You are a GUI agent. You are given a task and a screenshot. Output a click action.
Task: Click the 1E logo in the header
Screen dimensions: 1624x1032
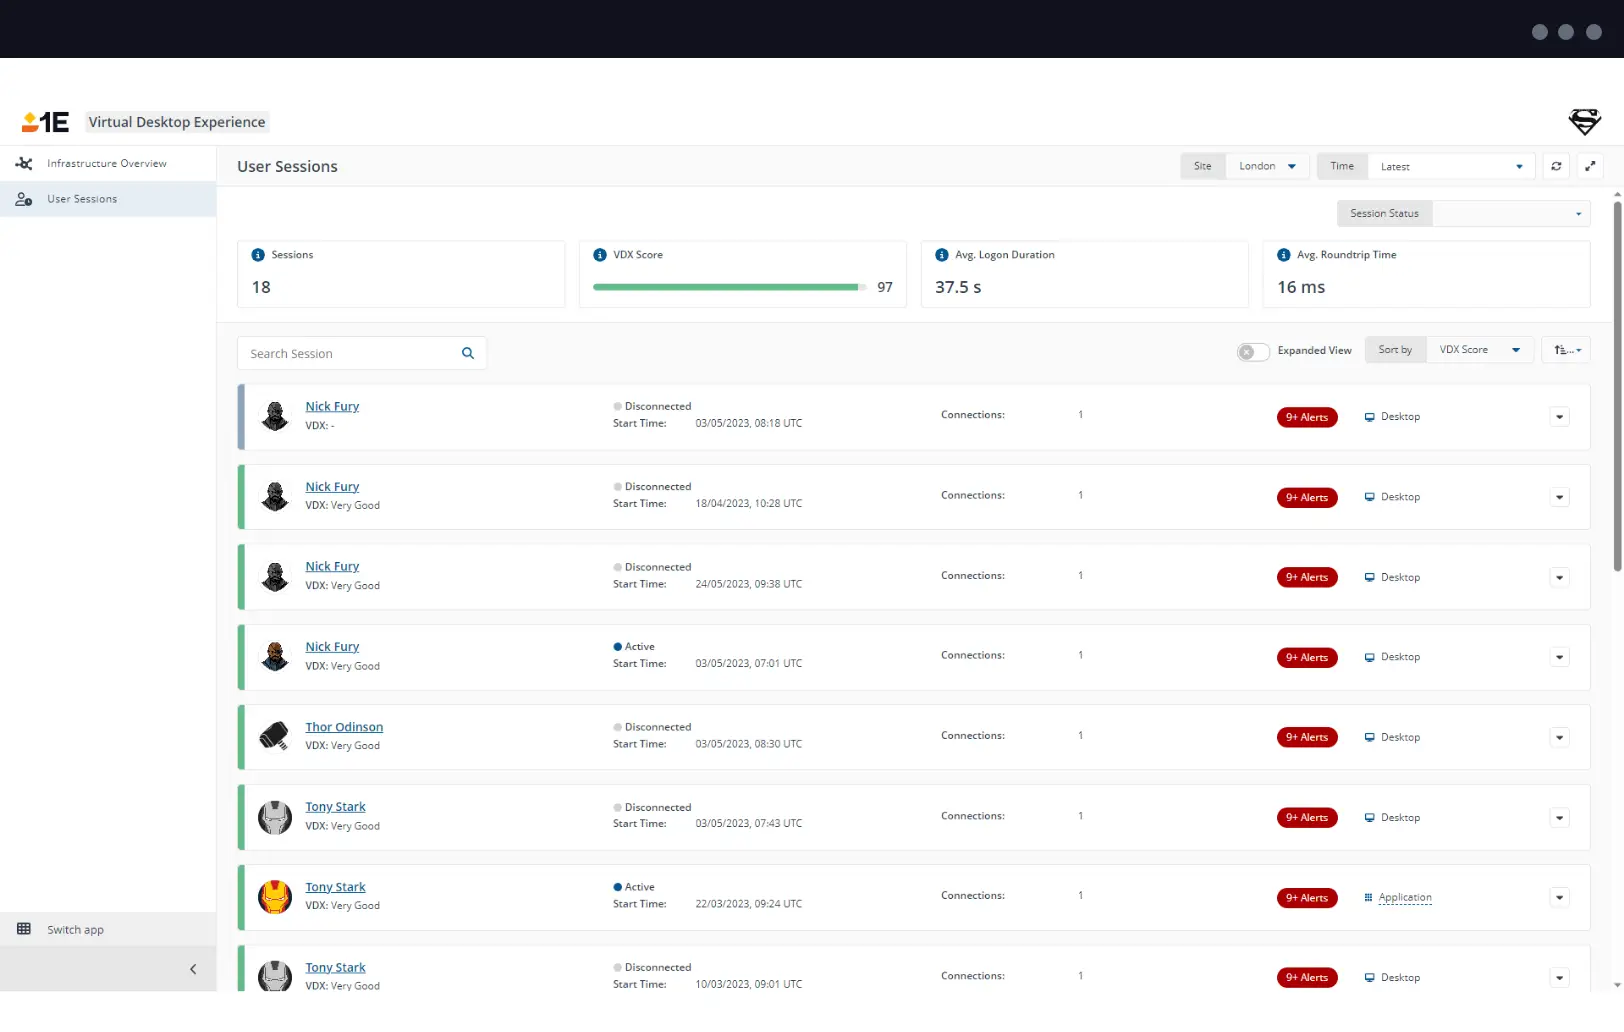pyautogui.click(x=45, y=121)
